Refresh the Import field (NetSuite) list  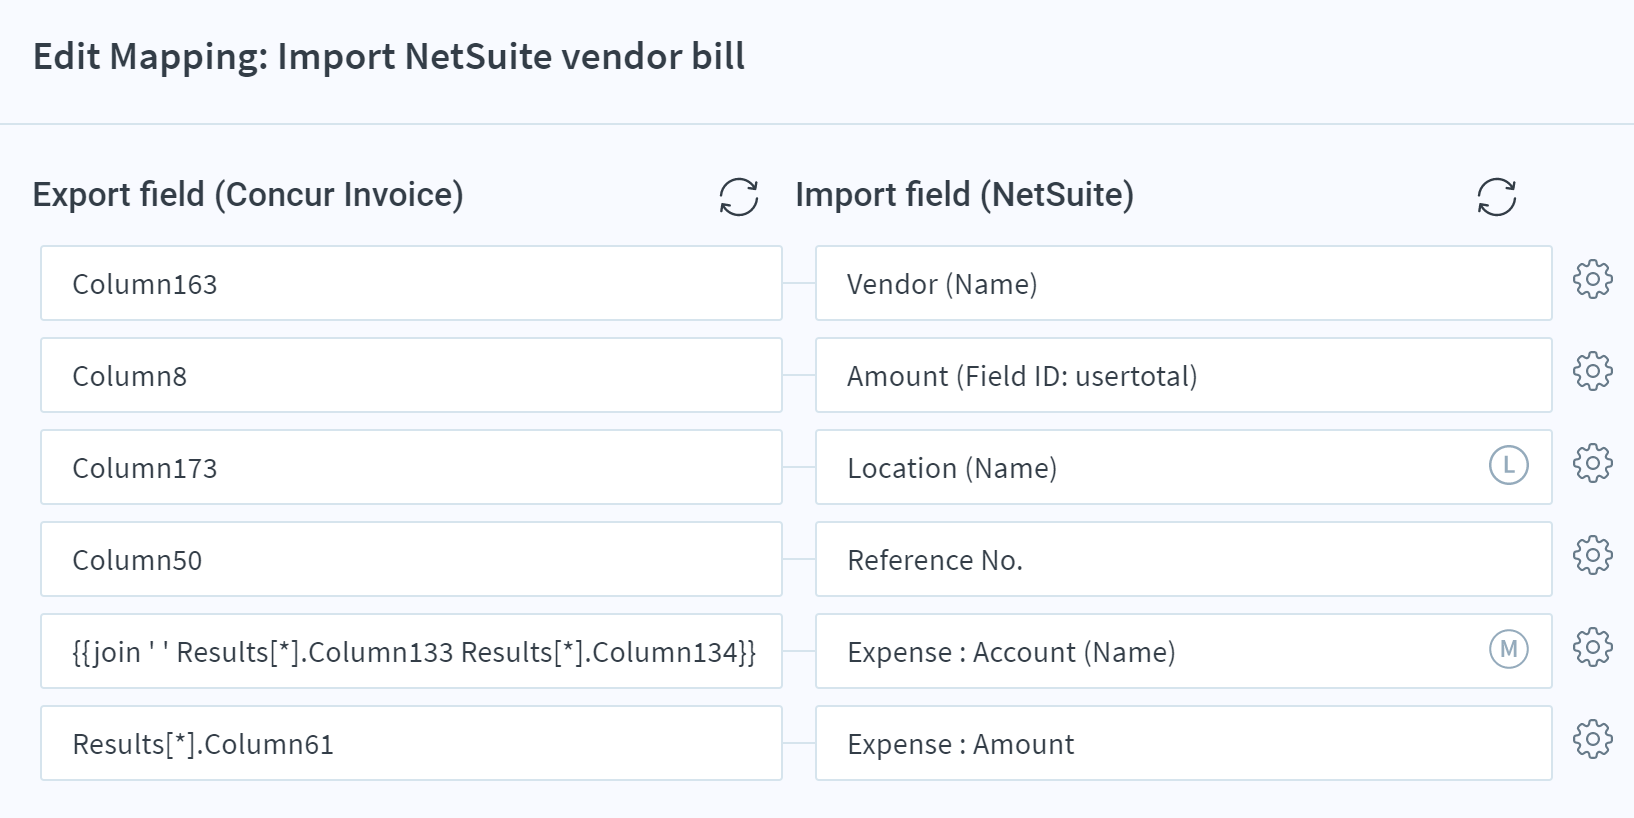pos(1497,197)
